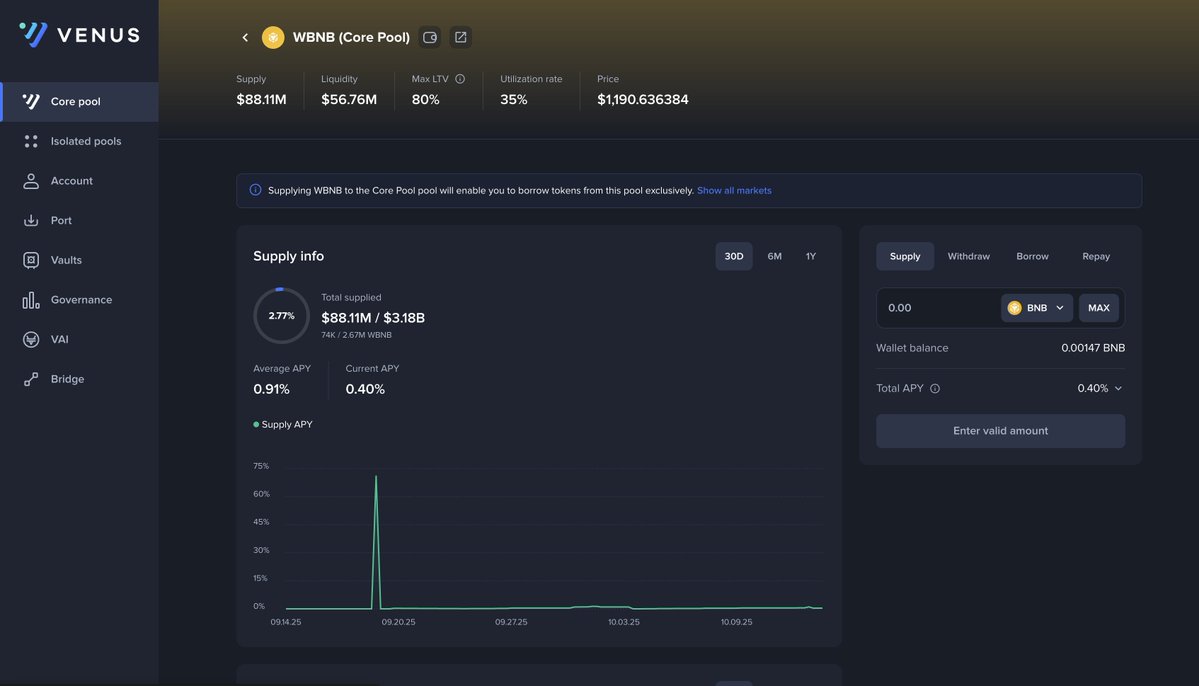Click the 09.20.25 chart date label
Screen dimensions: 1199x686
tap(398, 623)
